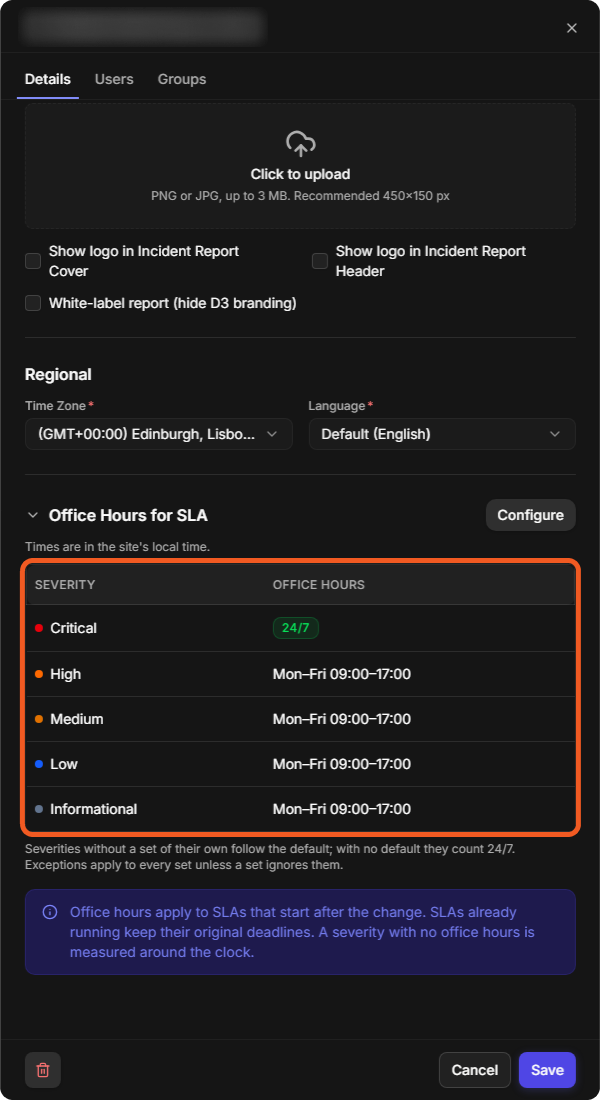
Task: Click the red trash delete icon
Action: point(43,1070)
